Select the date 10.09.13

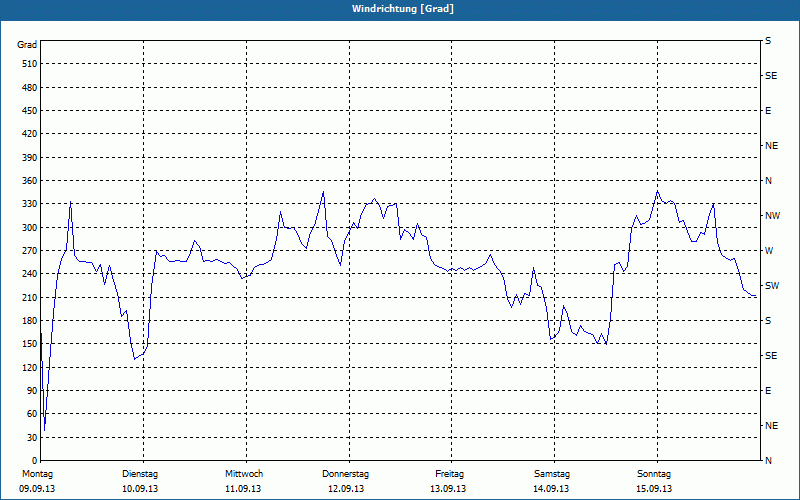pyautogui.click(x=140, y=489)
